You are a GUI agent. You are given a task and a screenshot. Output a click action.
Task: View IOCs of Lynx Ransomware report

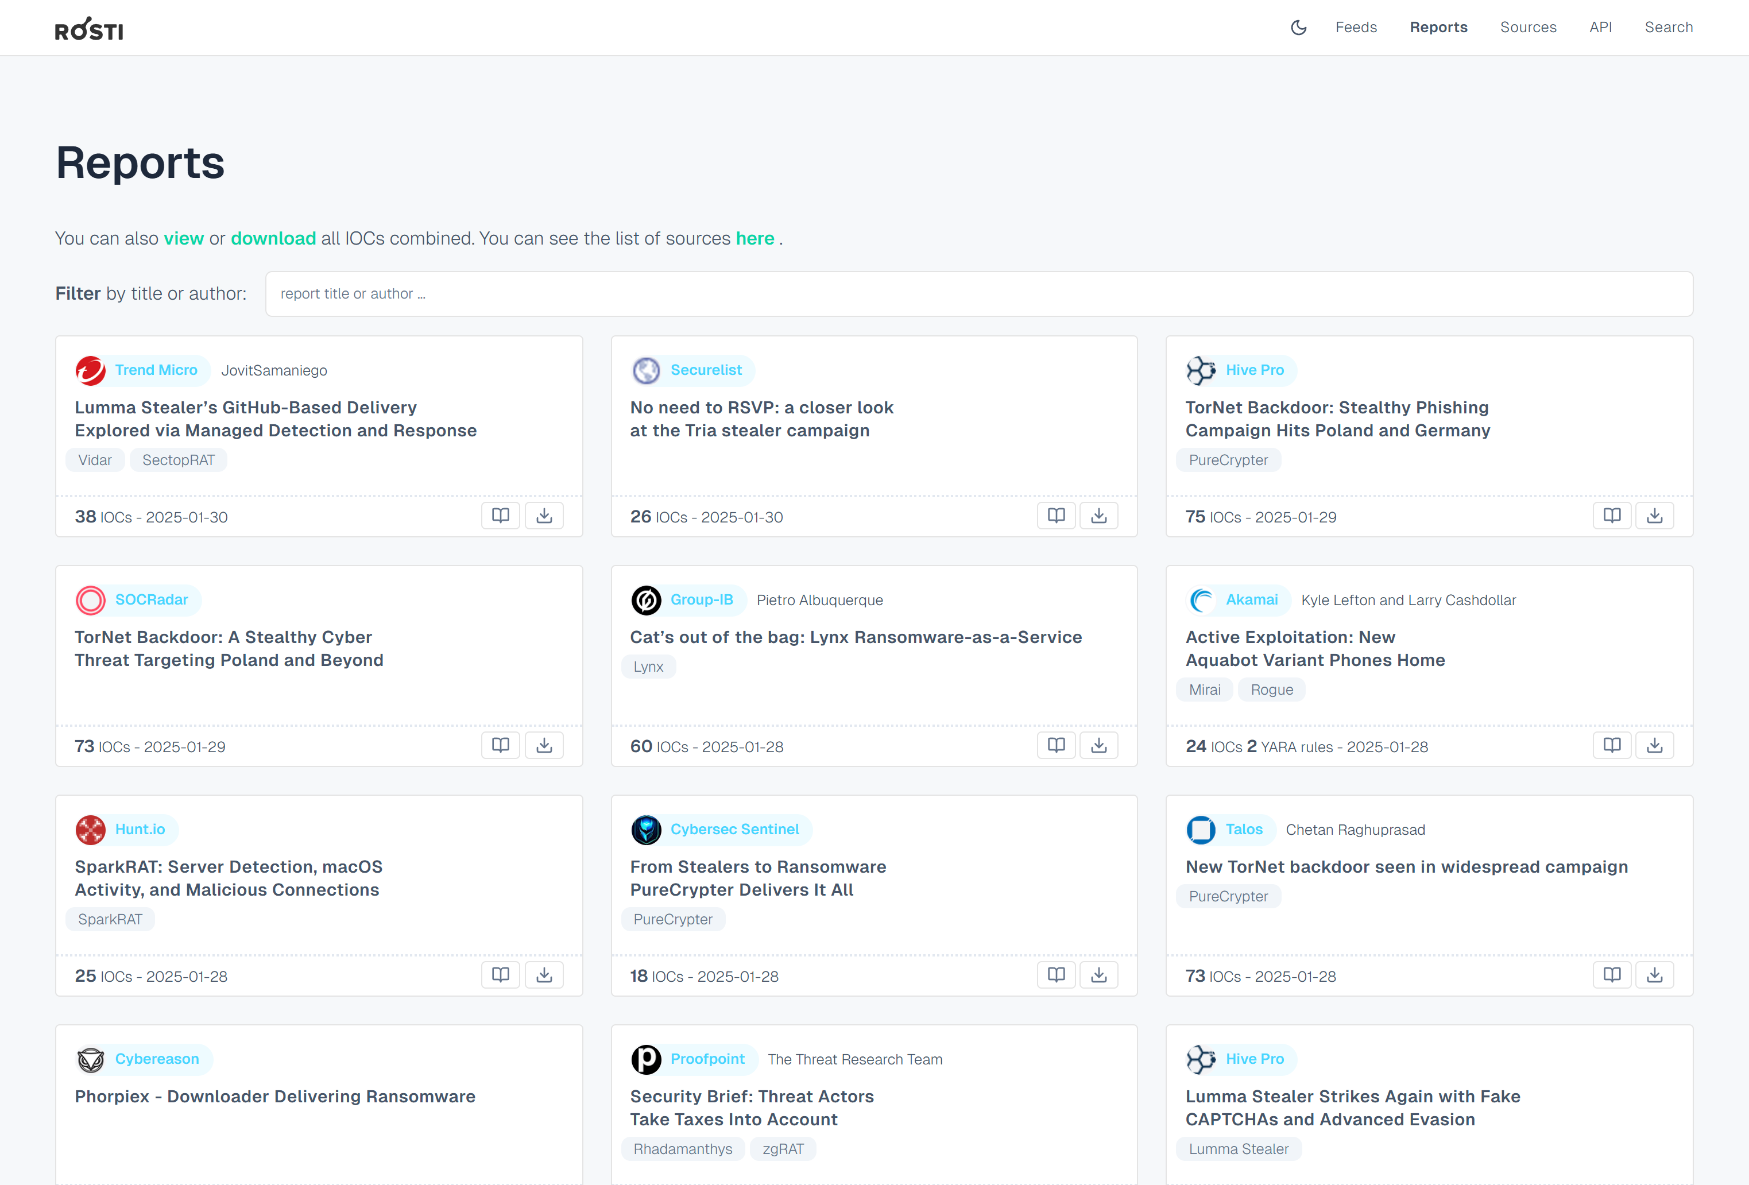(1056, 746)
